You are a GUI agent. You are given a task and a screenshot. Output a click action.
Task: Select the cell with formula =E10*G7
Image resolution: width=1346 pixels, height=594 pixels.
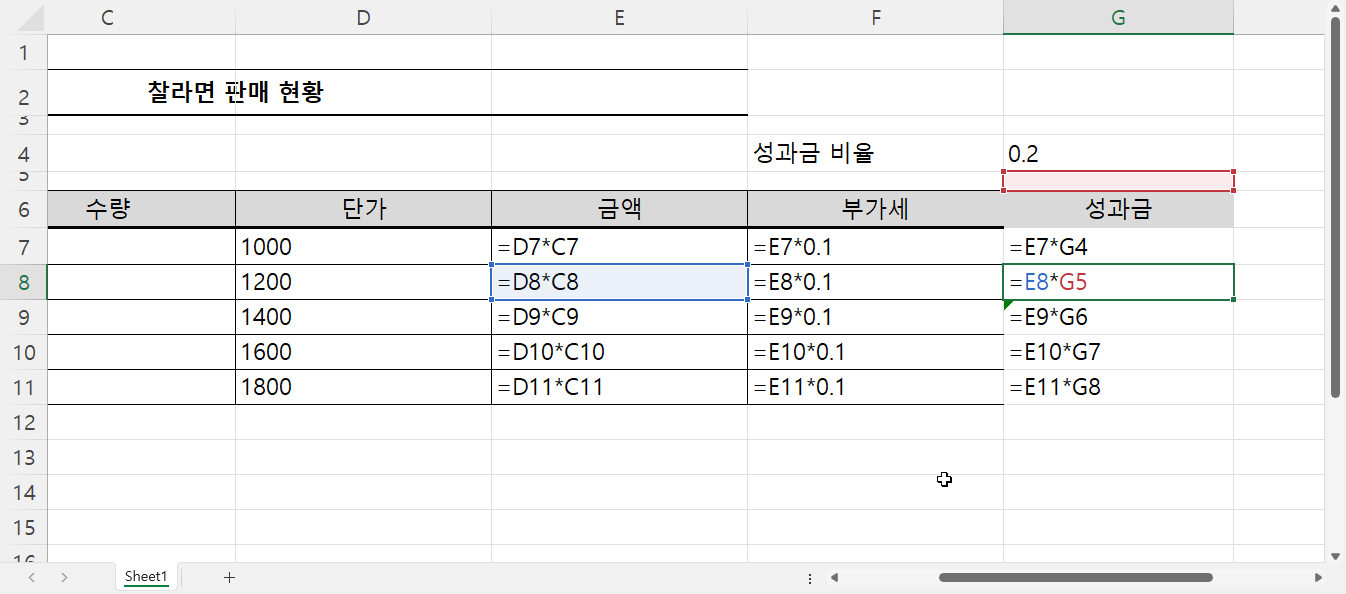pos(1118,352)
